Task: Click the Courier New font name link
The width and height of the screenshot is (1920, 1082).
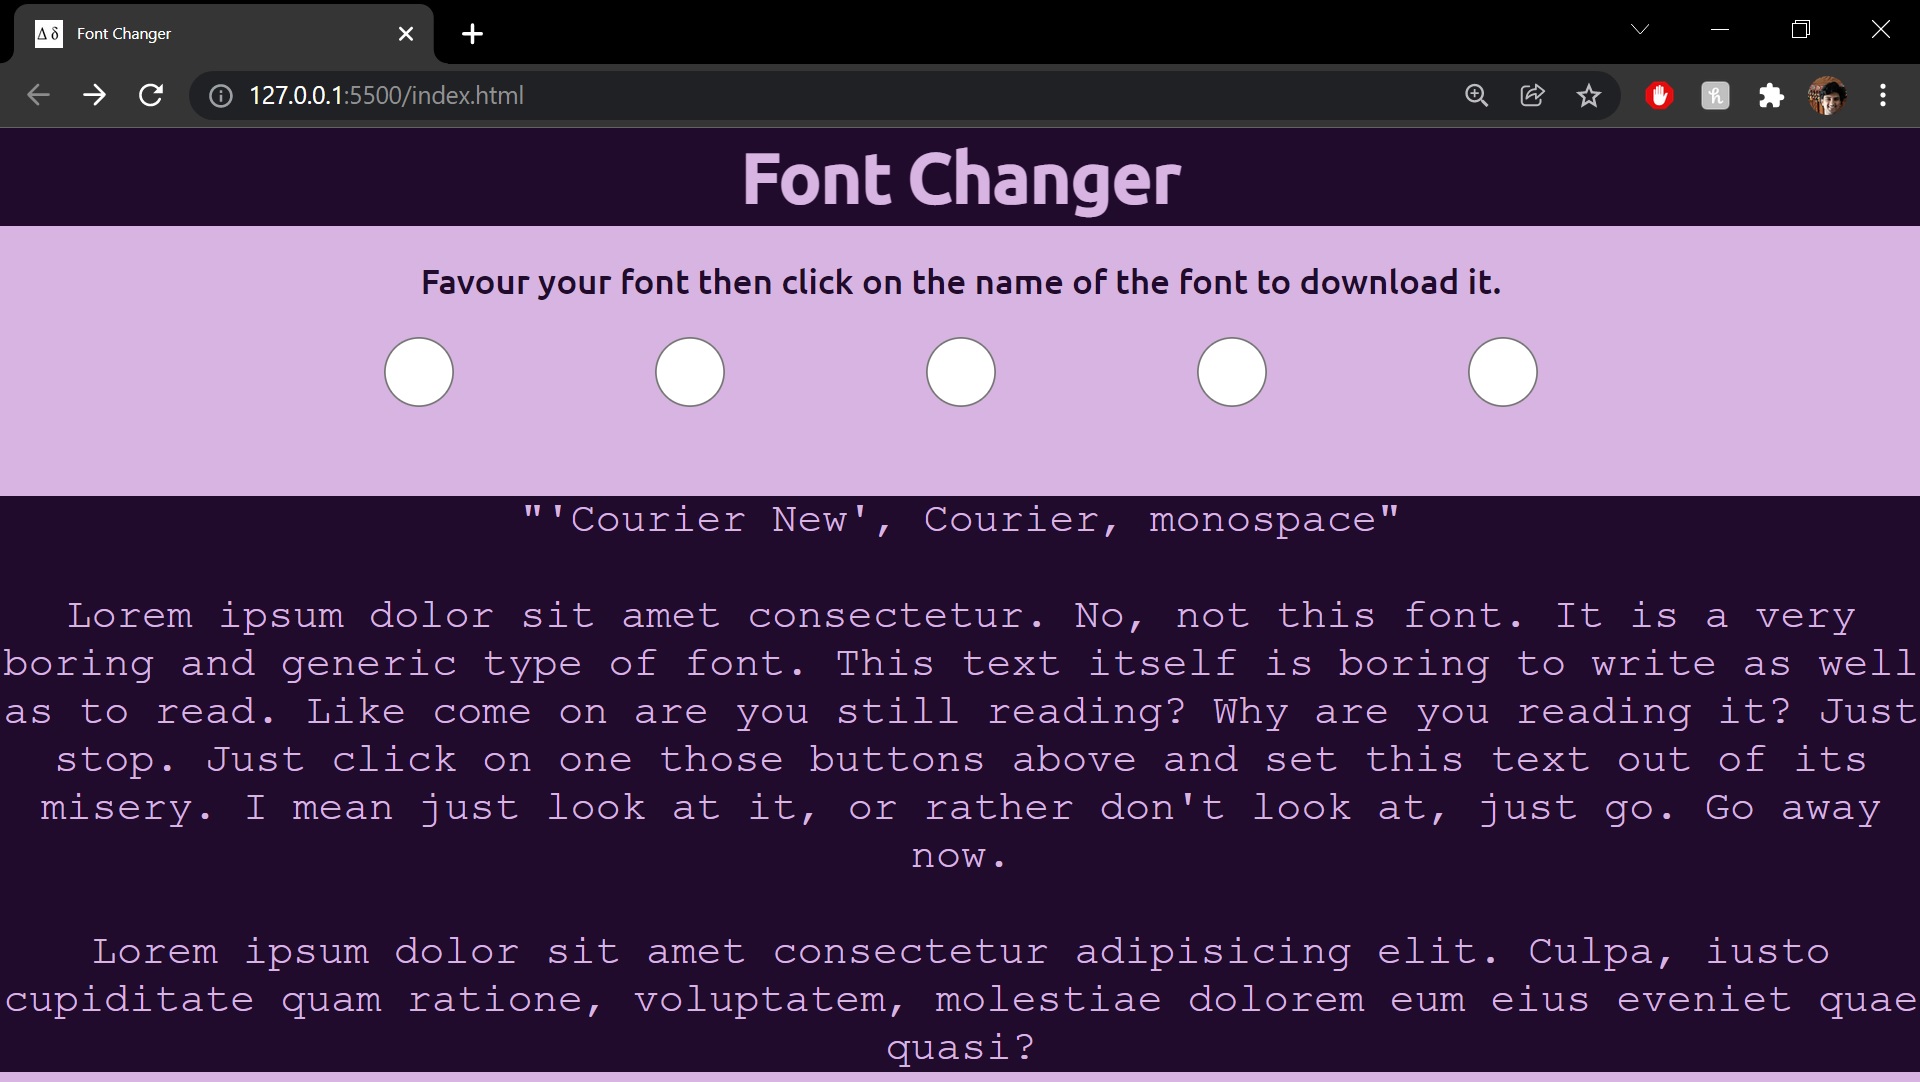Action: tap(961, 518)
